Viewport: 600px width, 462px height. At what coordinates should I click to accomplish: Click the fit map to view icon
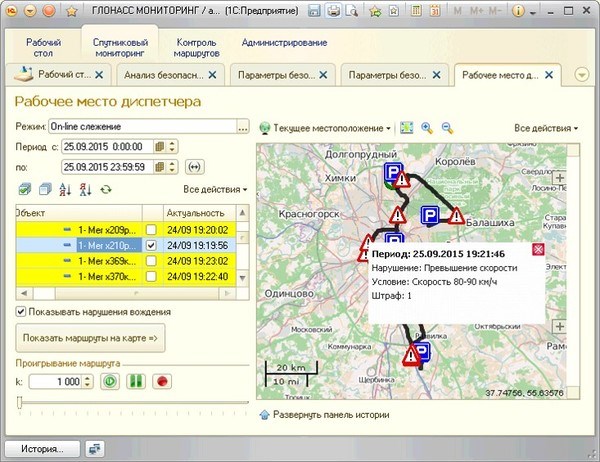[x=406, y=128]
